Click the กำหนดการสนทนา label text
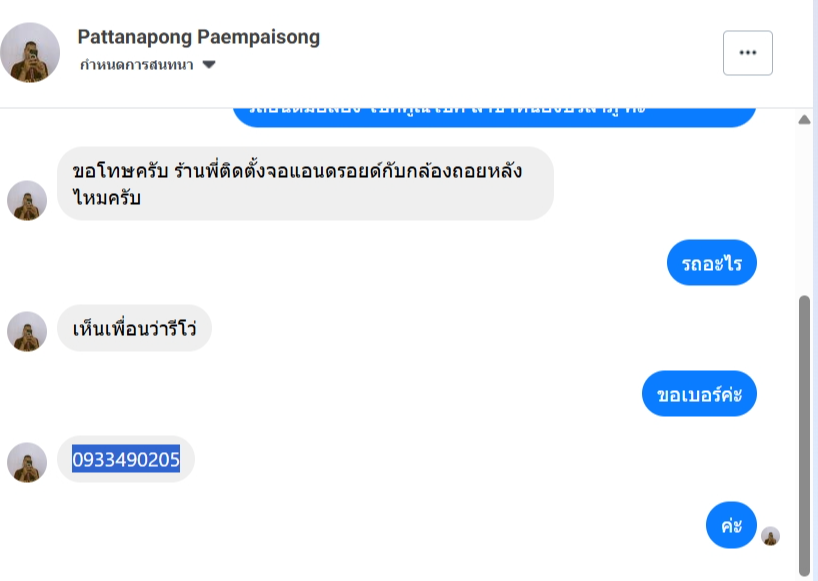The image size is (818, 581). [137, 65]
